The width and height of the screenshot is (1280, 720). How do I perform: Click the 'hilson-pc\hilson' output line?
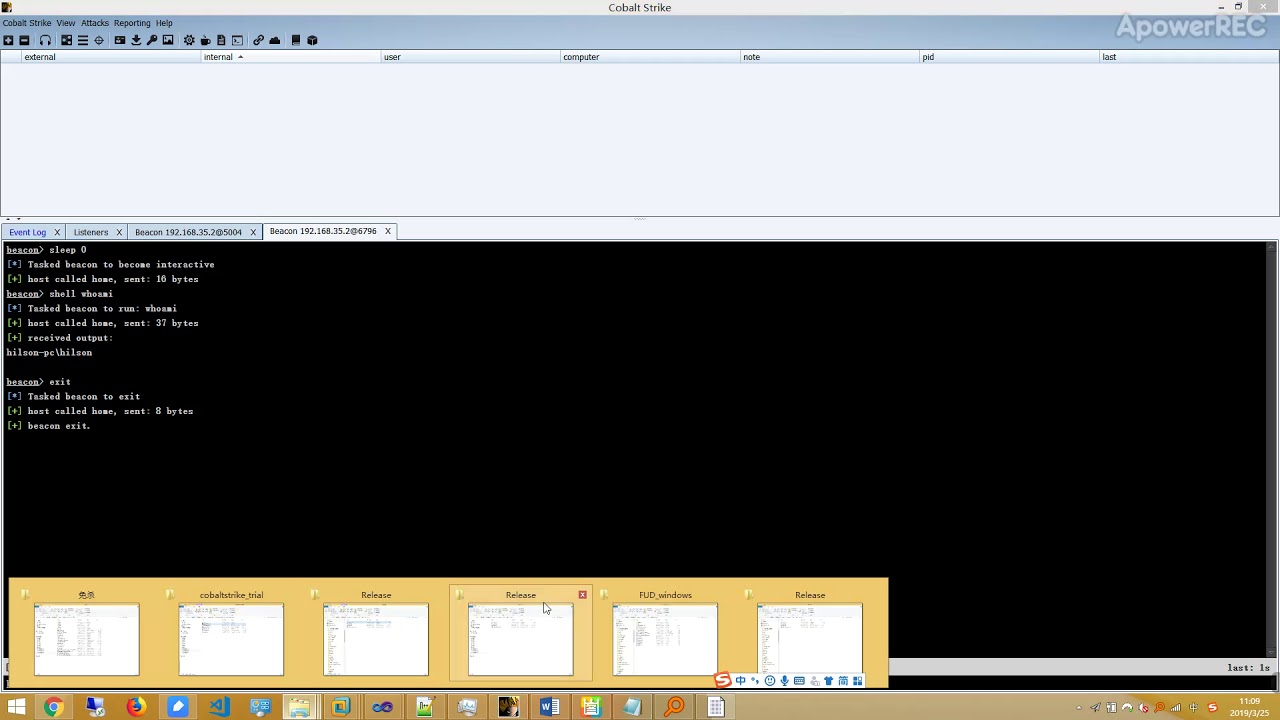point(49,352)
